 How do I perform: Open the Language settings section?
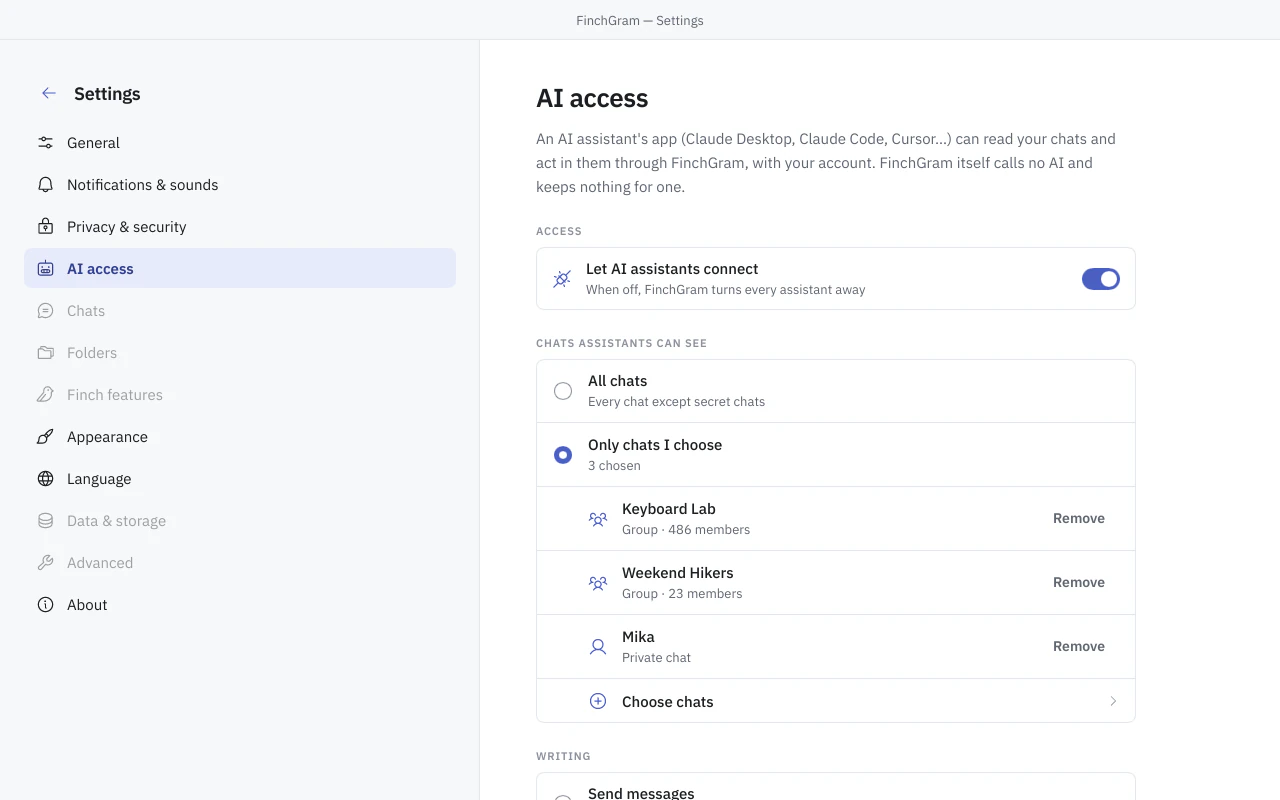point(240,479)
